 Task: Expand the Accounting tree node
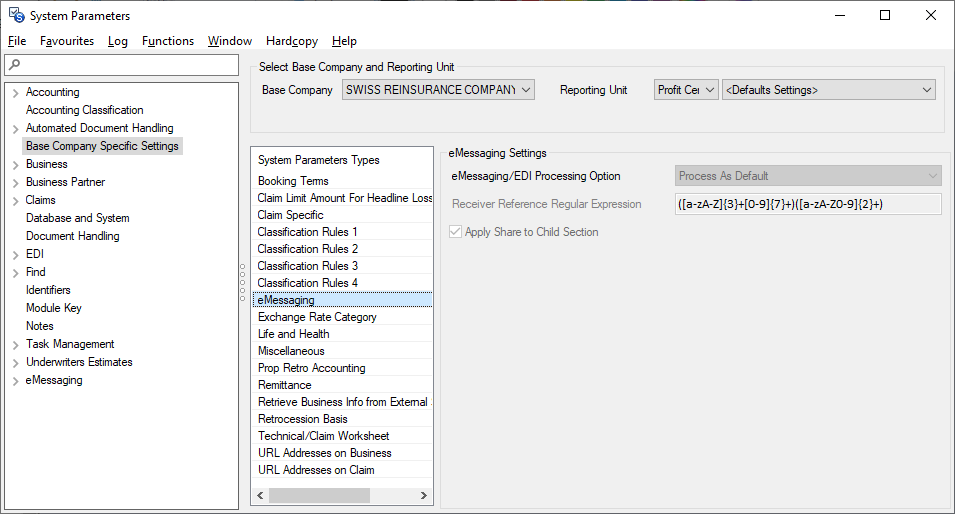15,93
